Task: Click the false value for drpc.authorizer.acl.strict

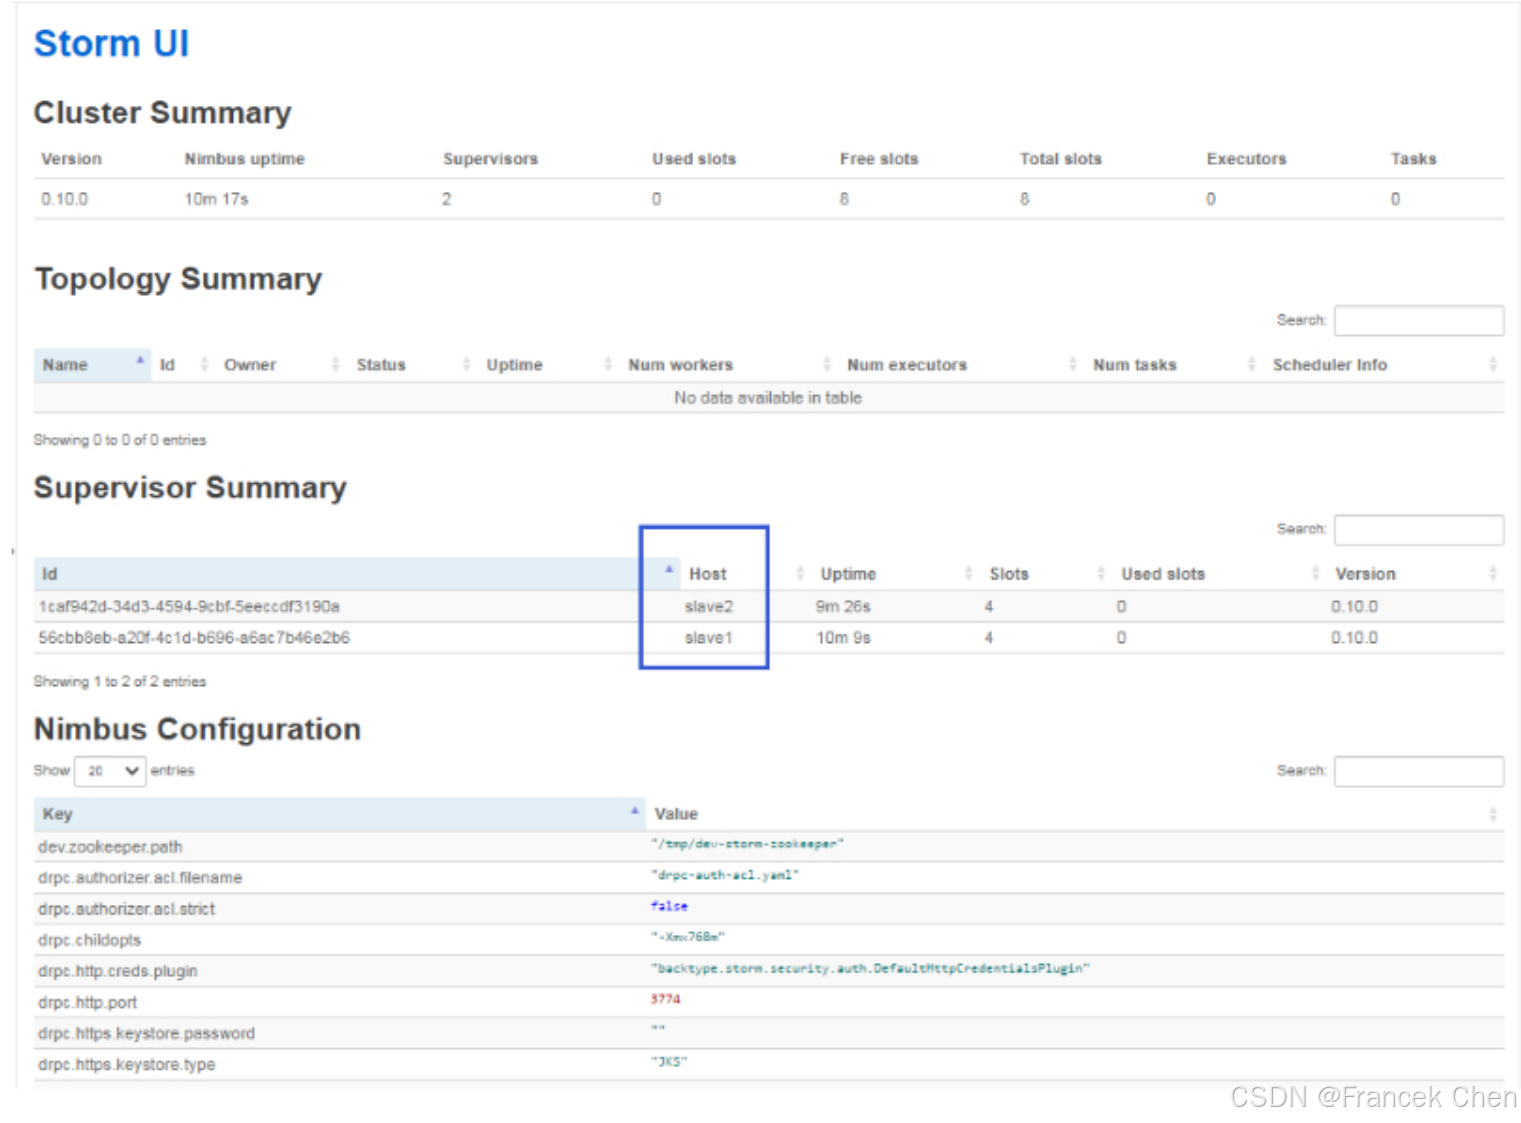Action: pos(669,906)
